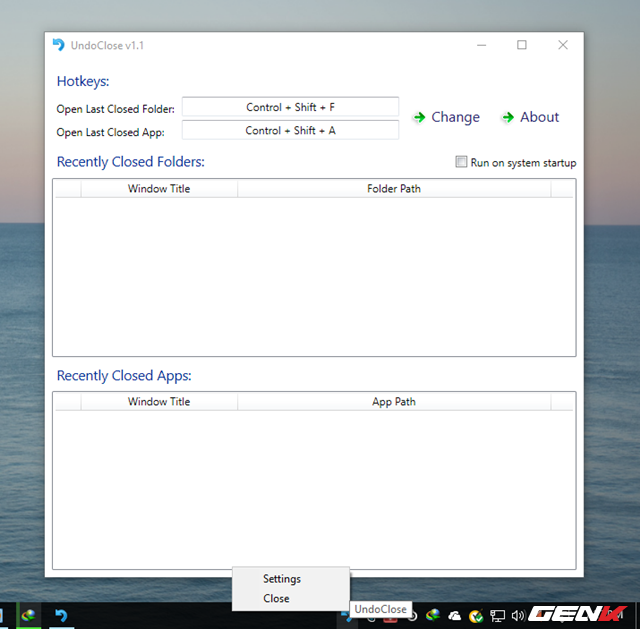Open the About link

pyautogui.click(x=539, y=117)
